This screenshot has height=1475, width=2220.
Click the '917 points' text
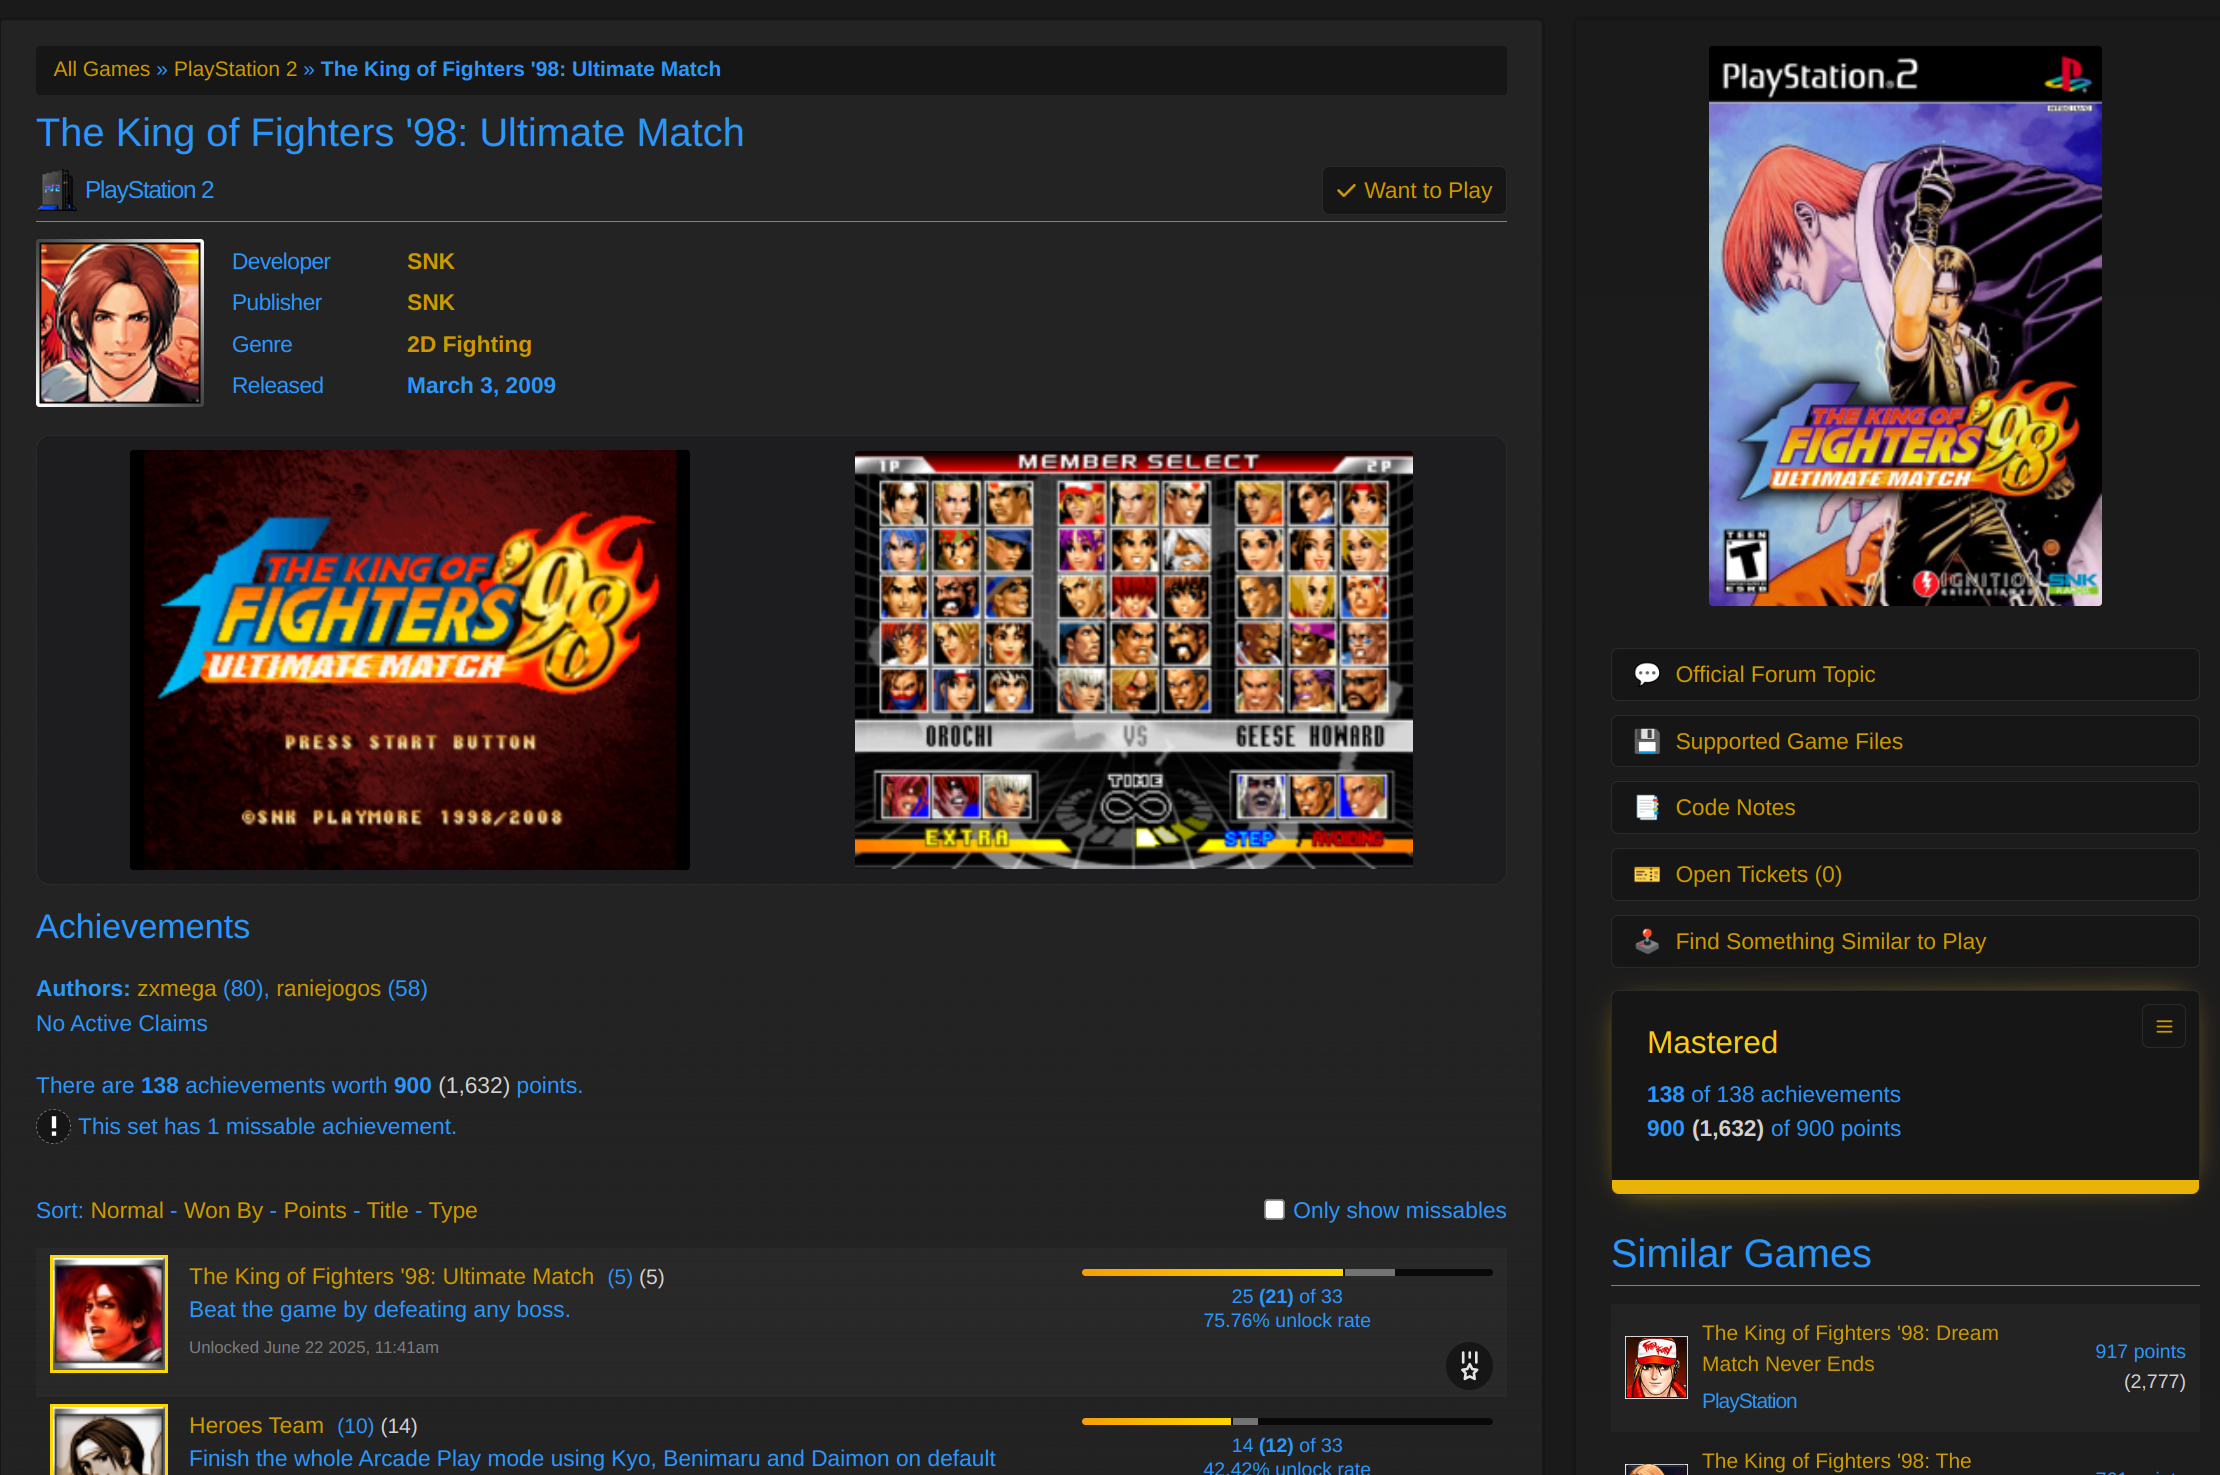pos(2140,1351)
